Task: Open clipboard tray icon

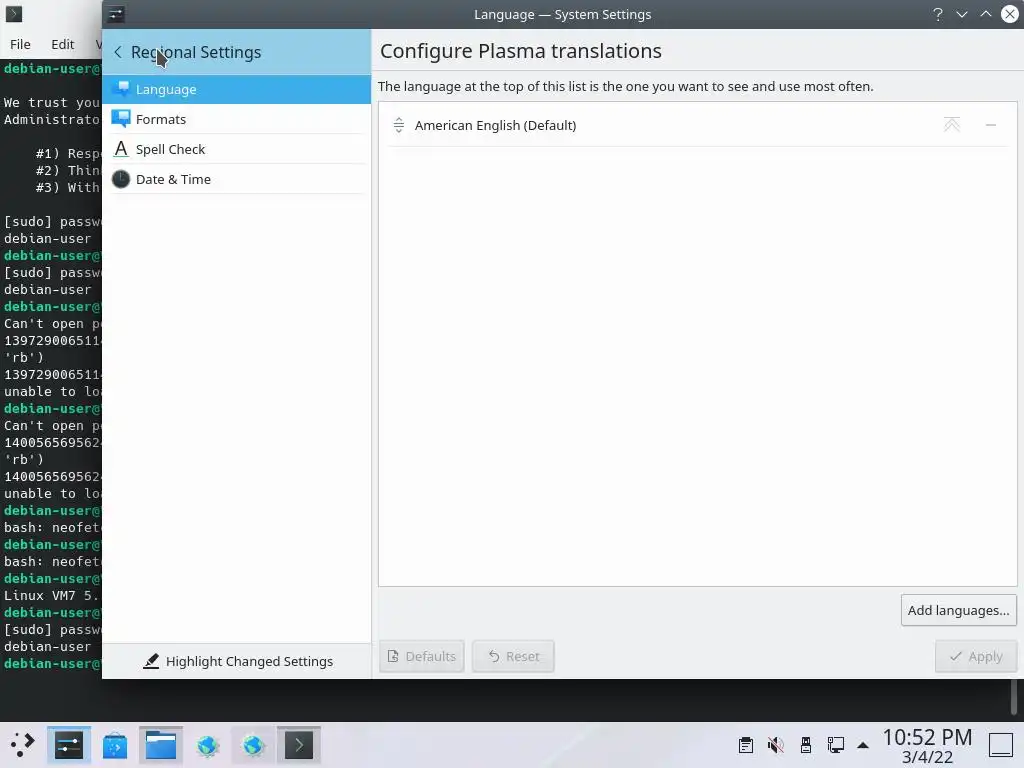Action: (746, 745)
